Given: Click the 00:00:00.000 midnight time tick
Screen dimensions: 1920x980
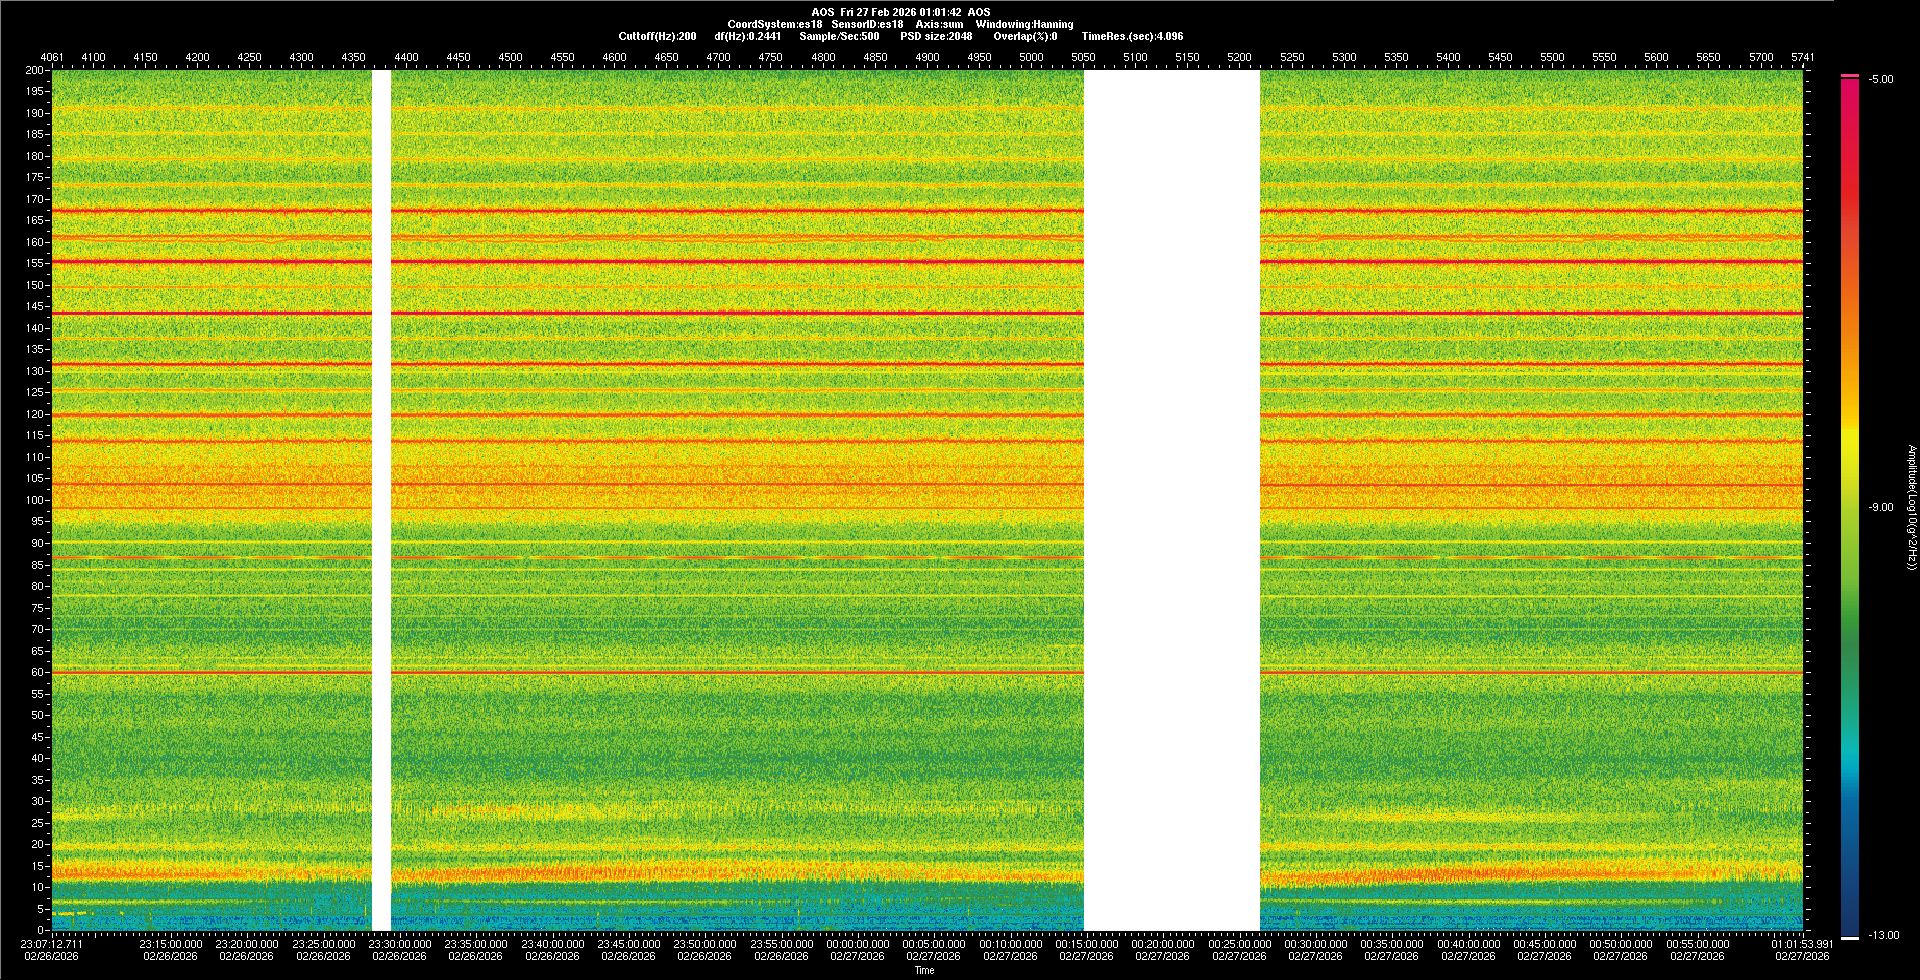Looking at the screenshot, I should [857, 943].
